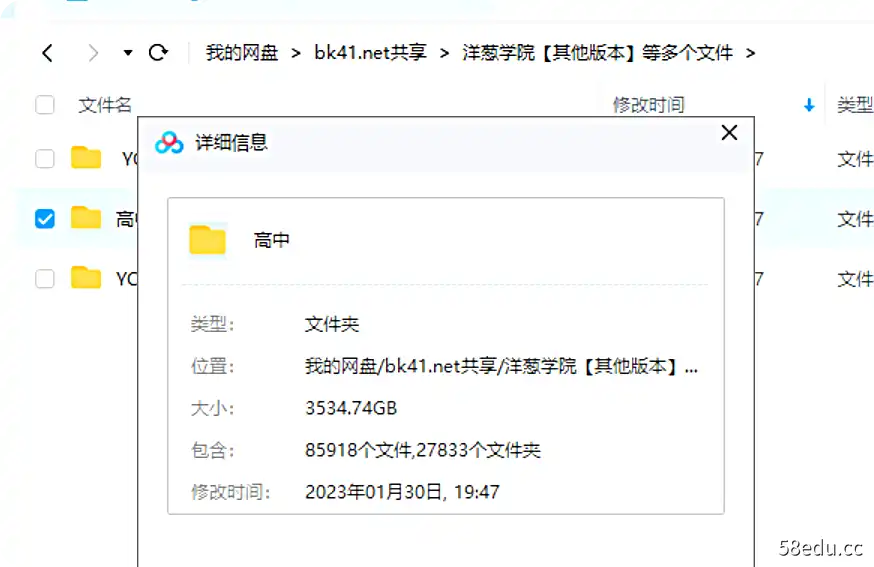Select the date 2023年01月30日, 19:47
Viewport: 874px width, 567px height.
point(402,492)
